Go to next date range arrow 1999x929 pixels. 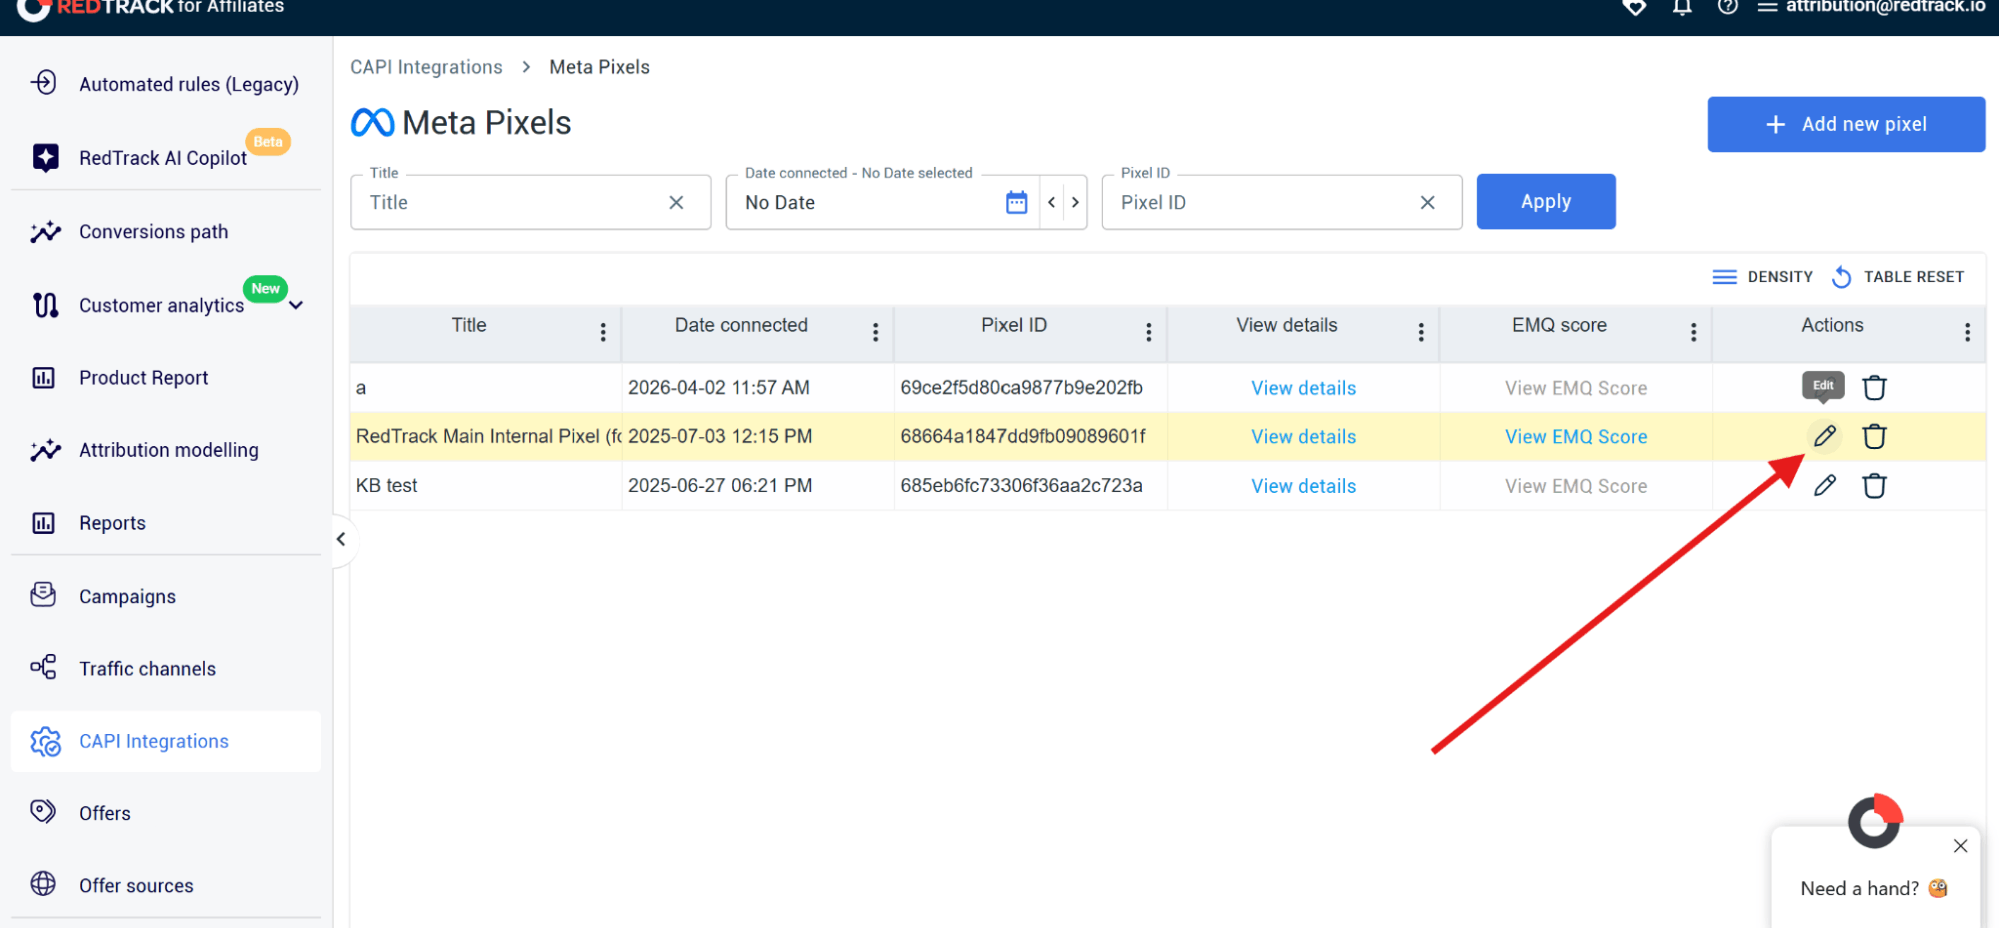click(x=1075, y=202)
